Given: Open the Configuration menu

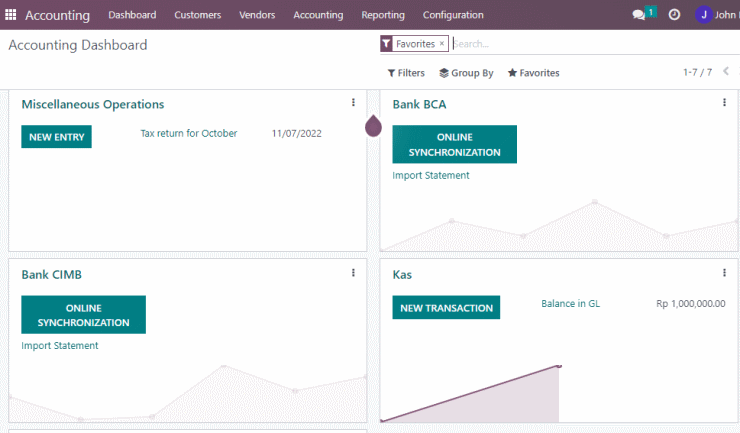Looking at the screenshot, I should (453, 15).
